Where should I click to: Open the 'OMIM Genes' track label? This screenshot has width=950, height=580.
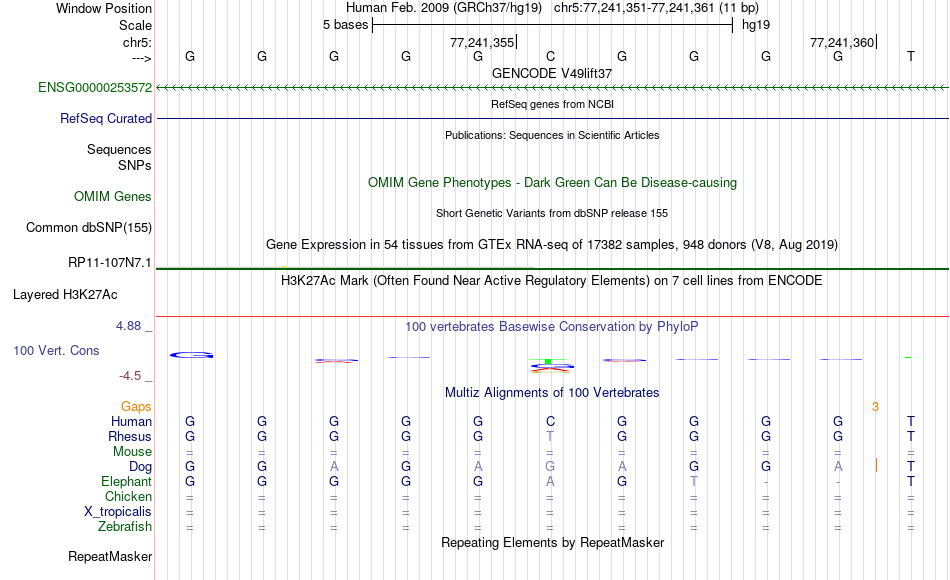[113, 196]
